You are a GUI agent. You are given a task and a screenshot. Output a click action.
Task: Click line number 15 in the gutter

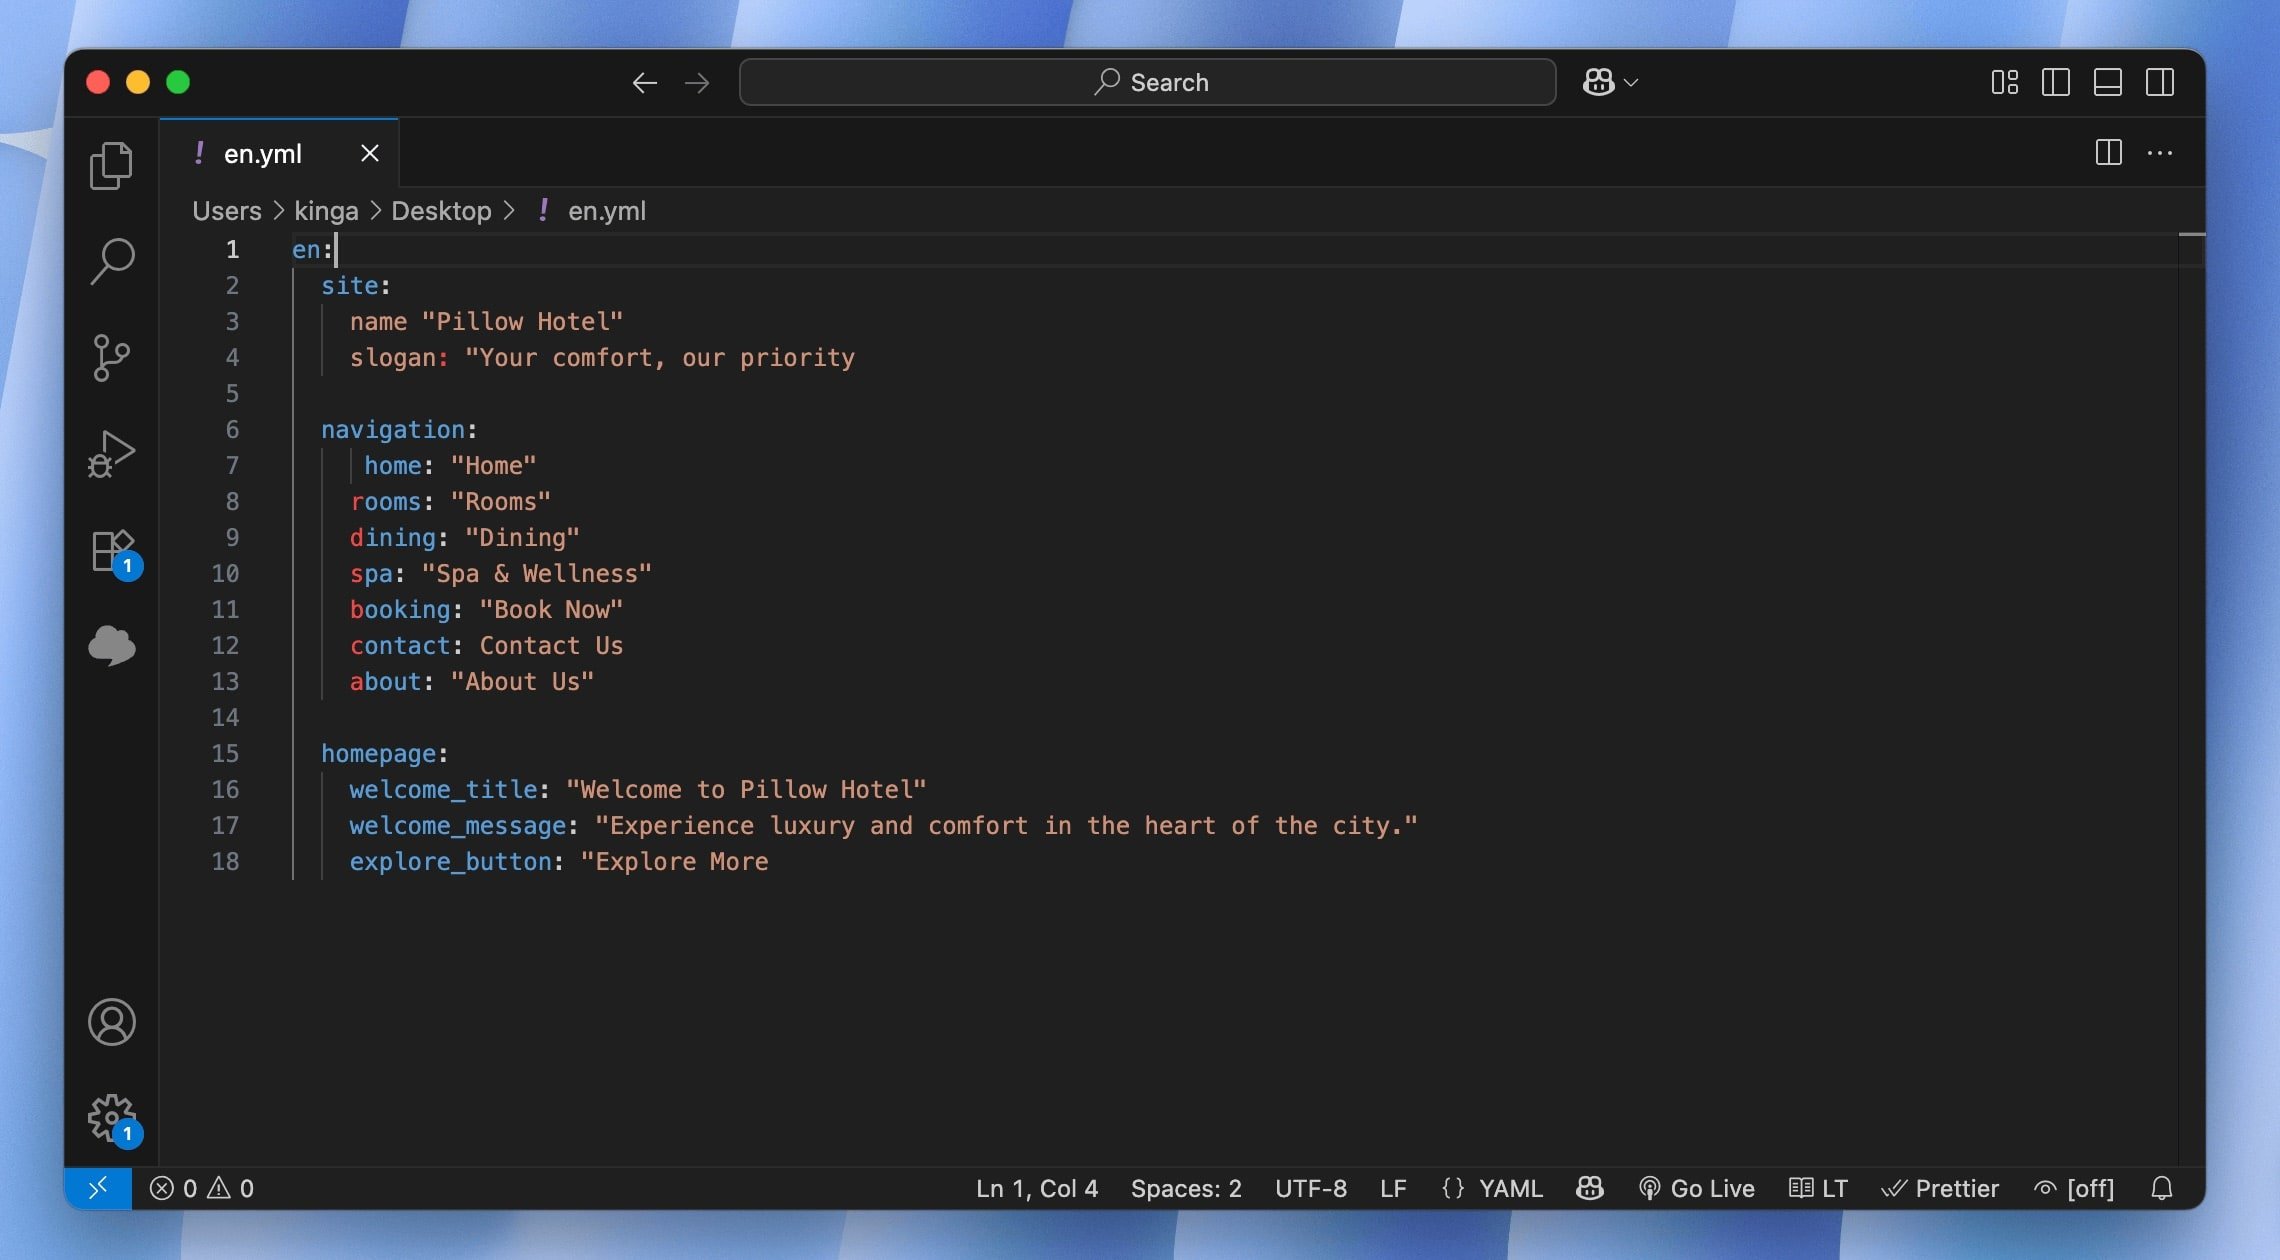(x=225, y=753)
